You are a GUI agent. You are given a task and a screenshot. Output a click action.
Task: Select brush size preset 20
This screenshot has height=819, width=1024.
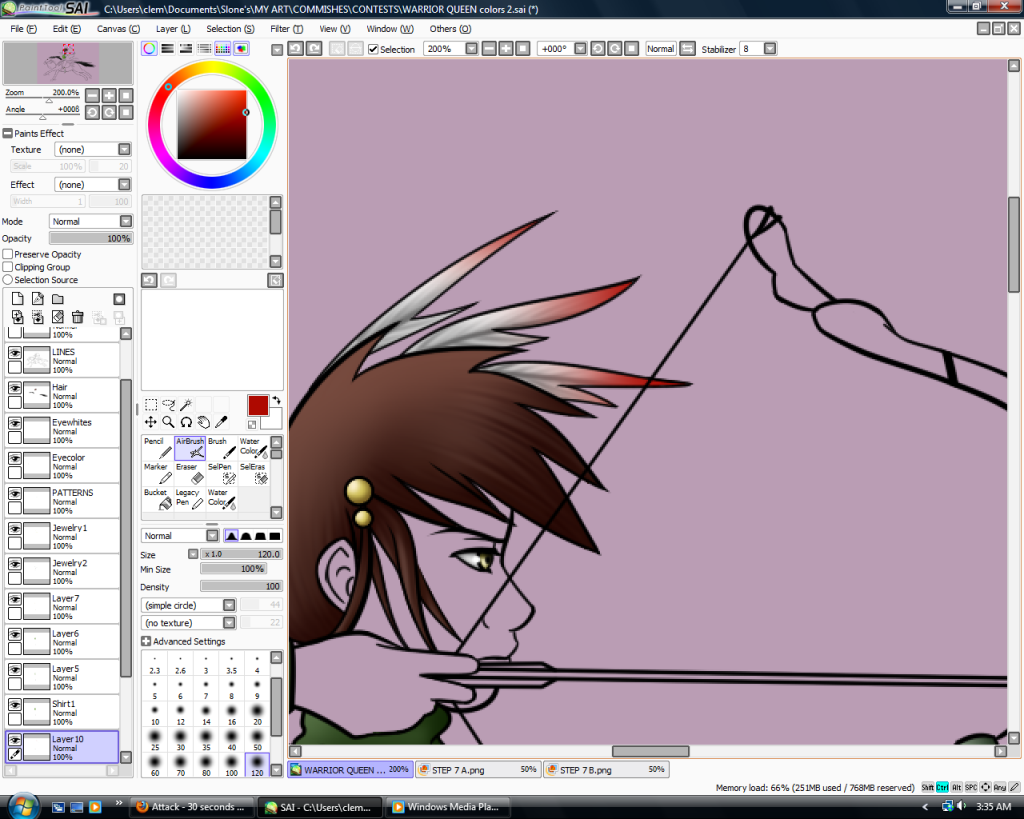(x=257, y=715)
